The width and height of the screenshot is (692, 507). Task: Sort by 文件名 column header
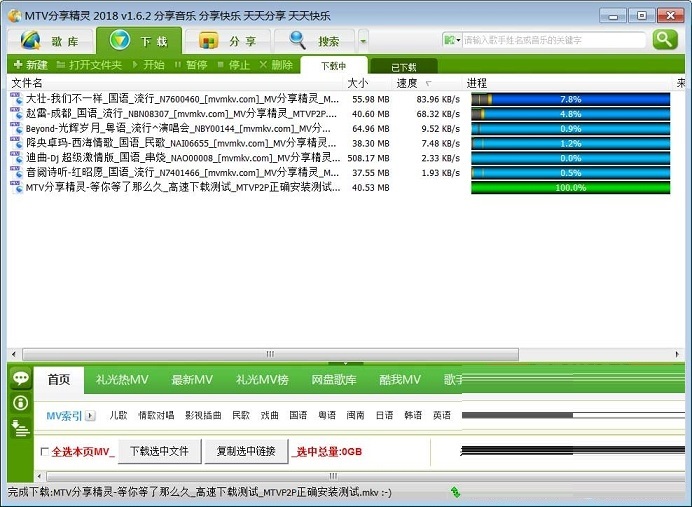[x=176, y=83]
